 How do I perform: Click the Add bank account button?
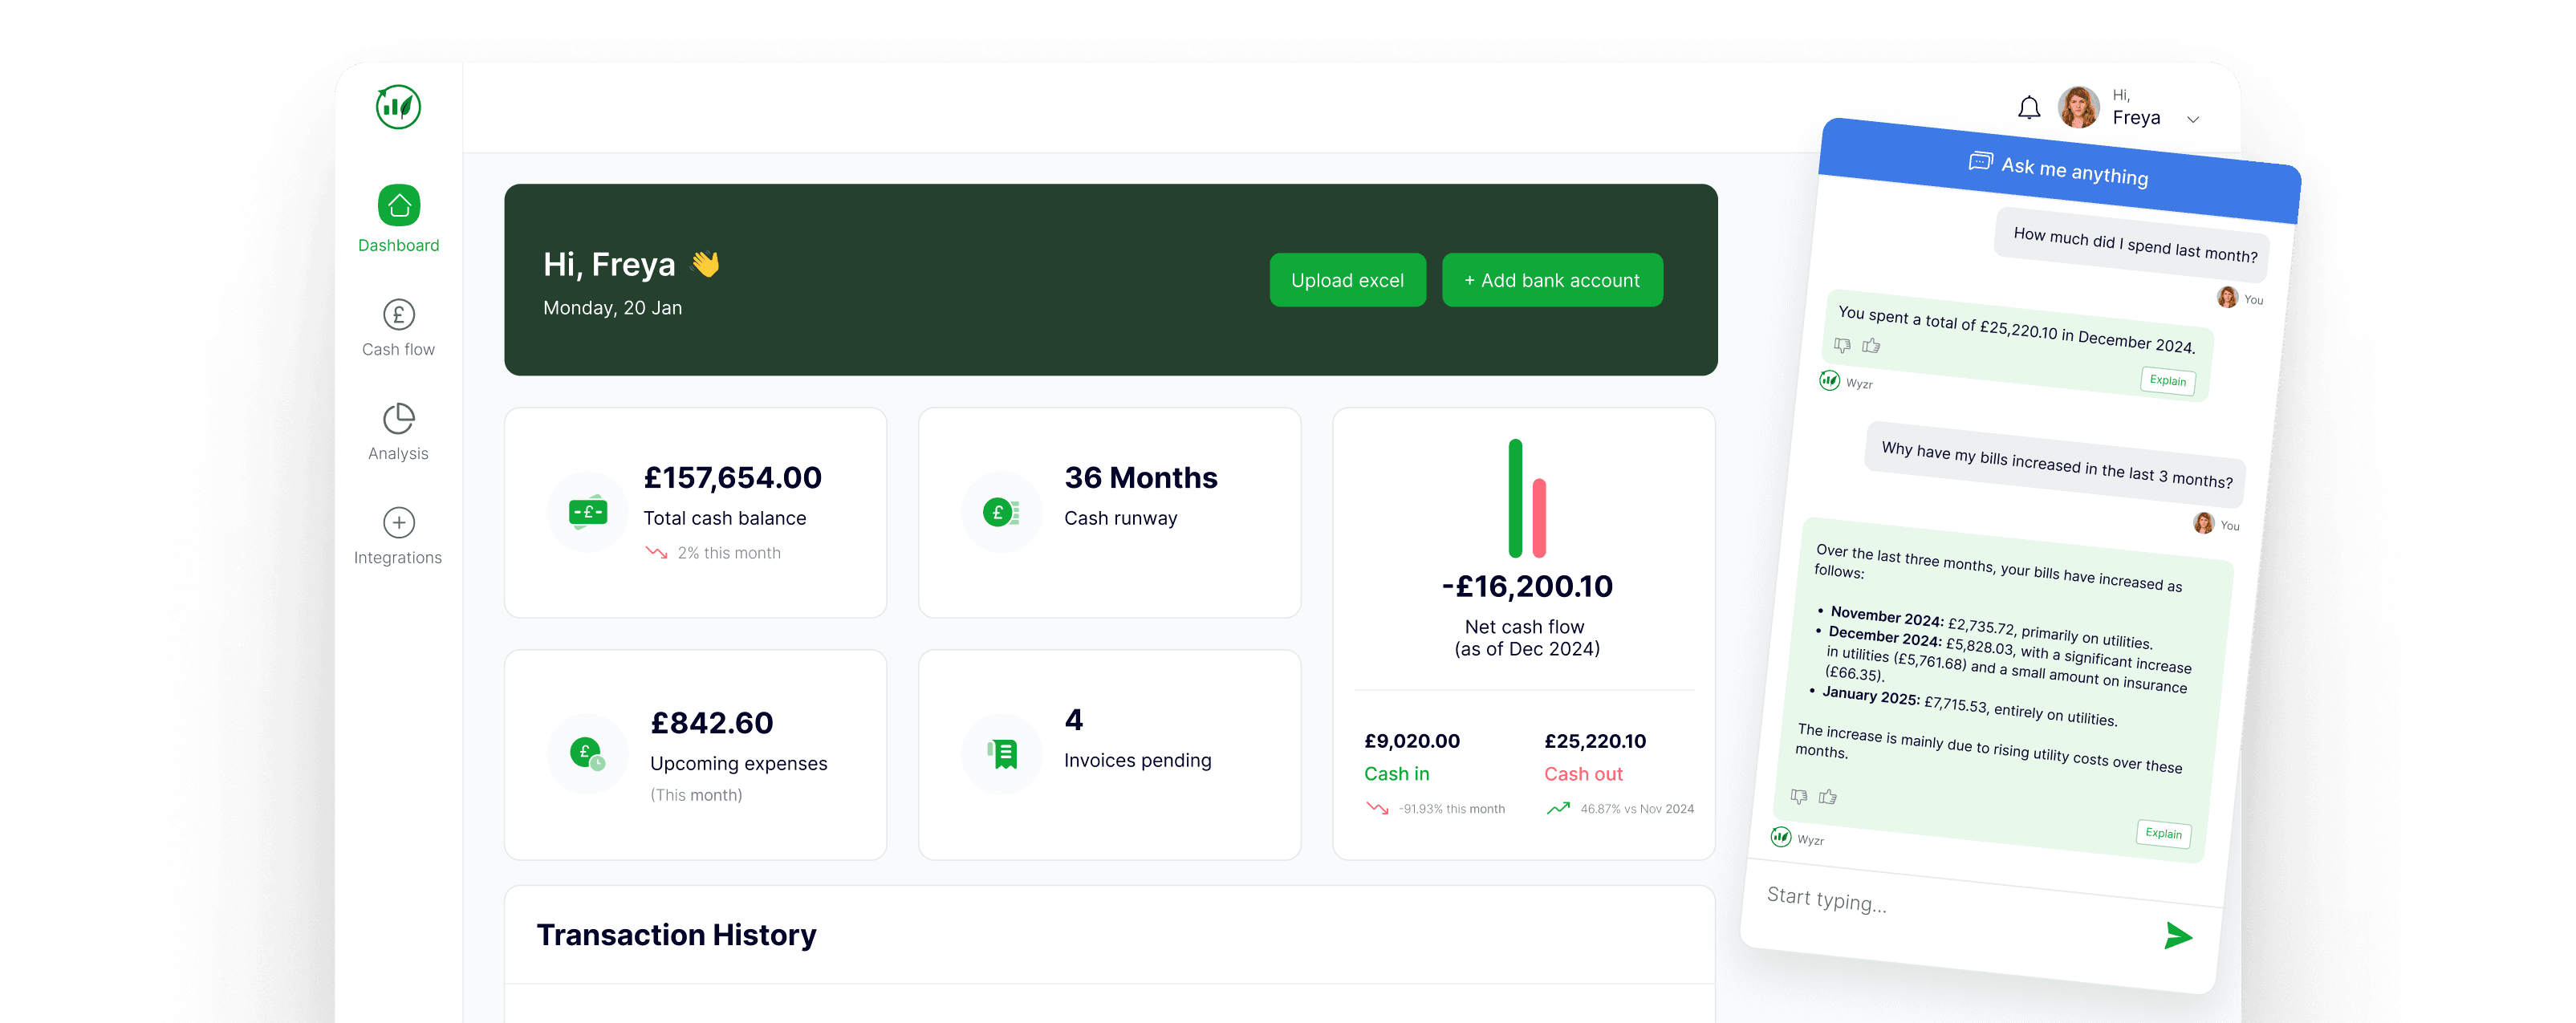(1552, 280)
